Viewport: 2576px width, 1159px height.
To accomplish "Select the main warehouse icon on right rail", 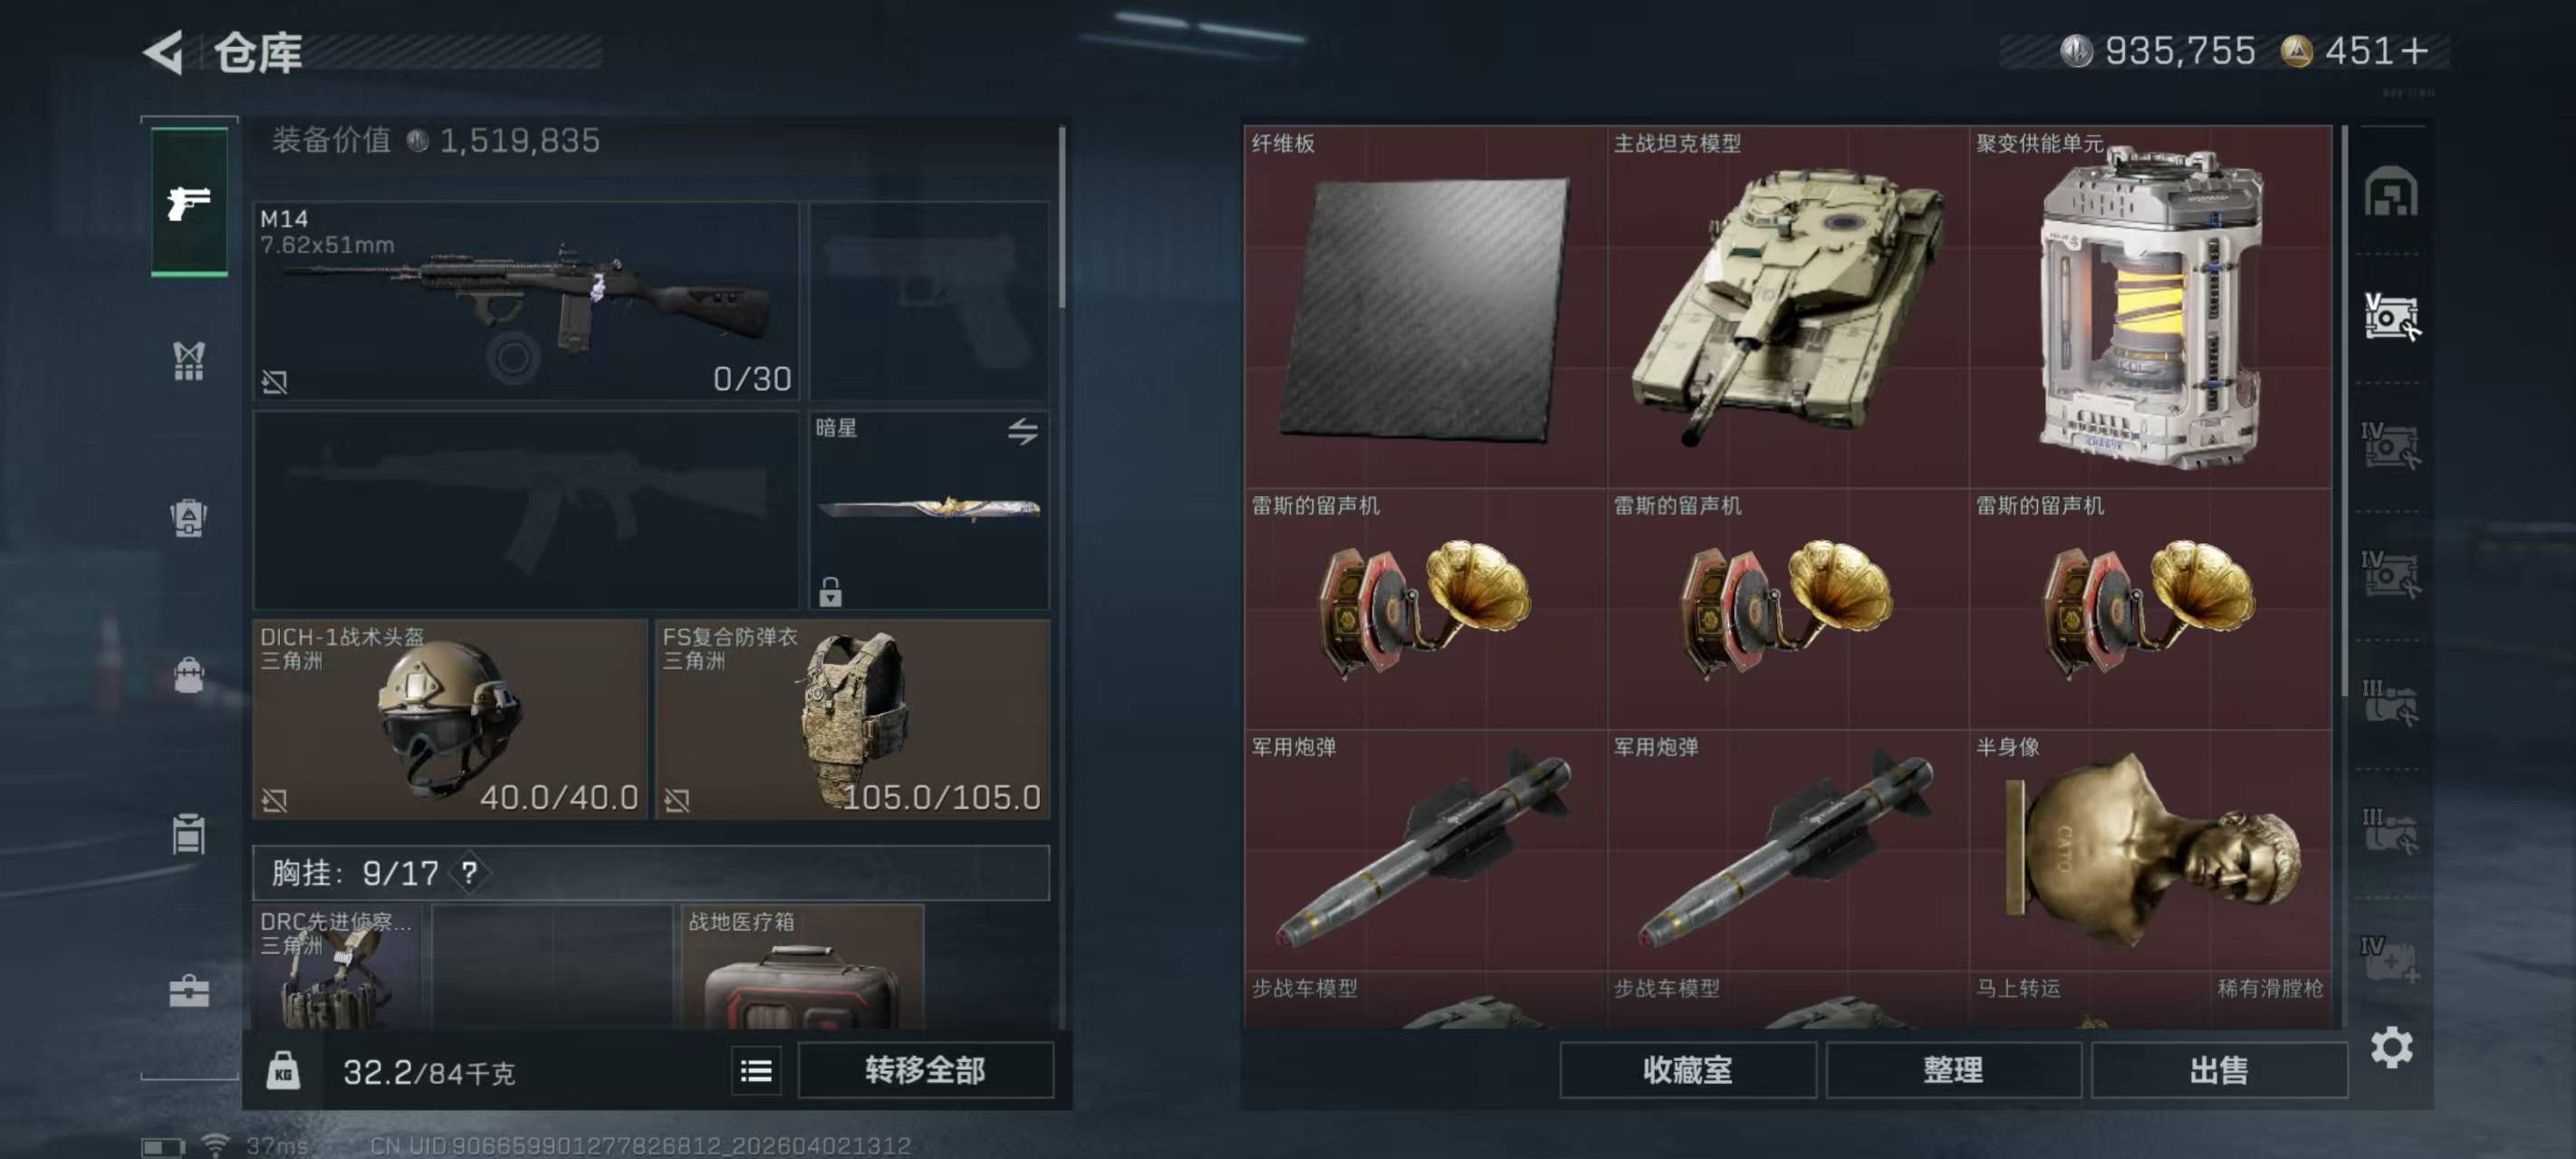I will [x=2391, y=191].
